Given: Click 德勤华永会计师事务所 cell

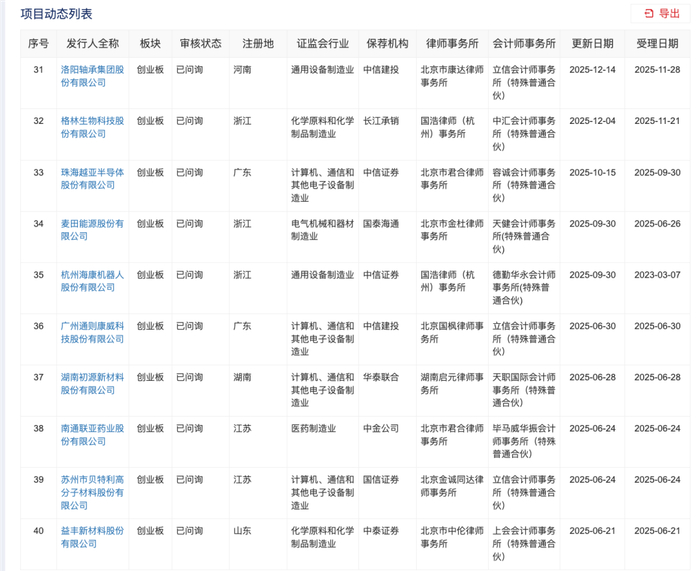Looking at the screenshot, I should coord(524,288).
